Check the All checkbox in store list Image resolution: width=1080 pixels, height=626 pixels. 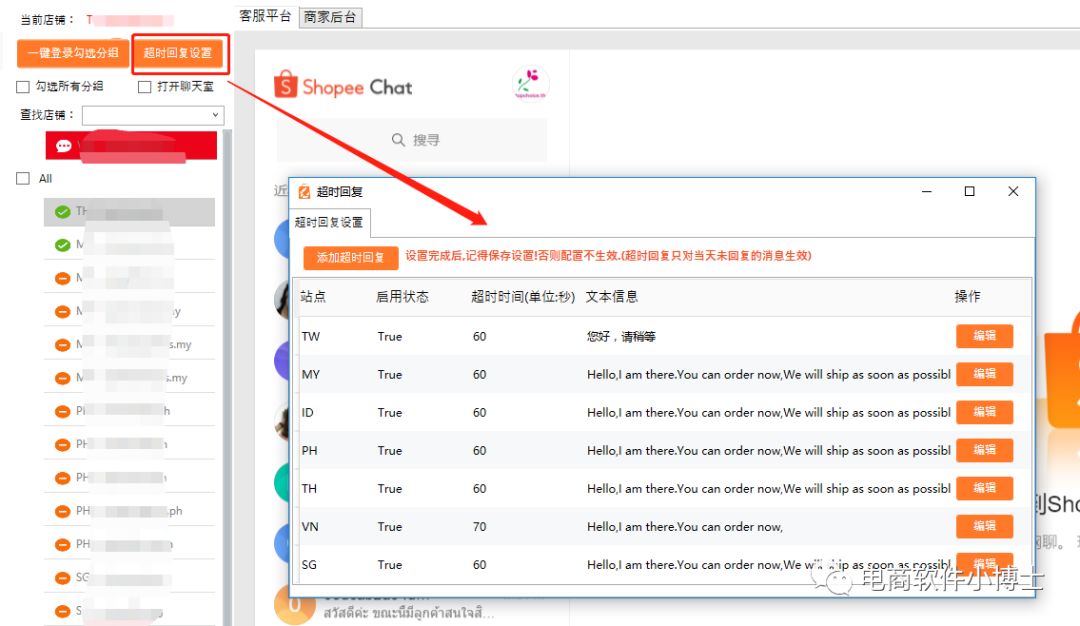23,178
